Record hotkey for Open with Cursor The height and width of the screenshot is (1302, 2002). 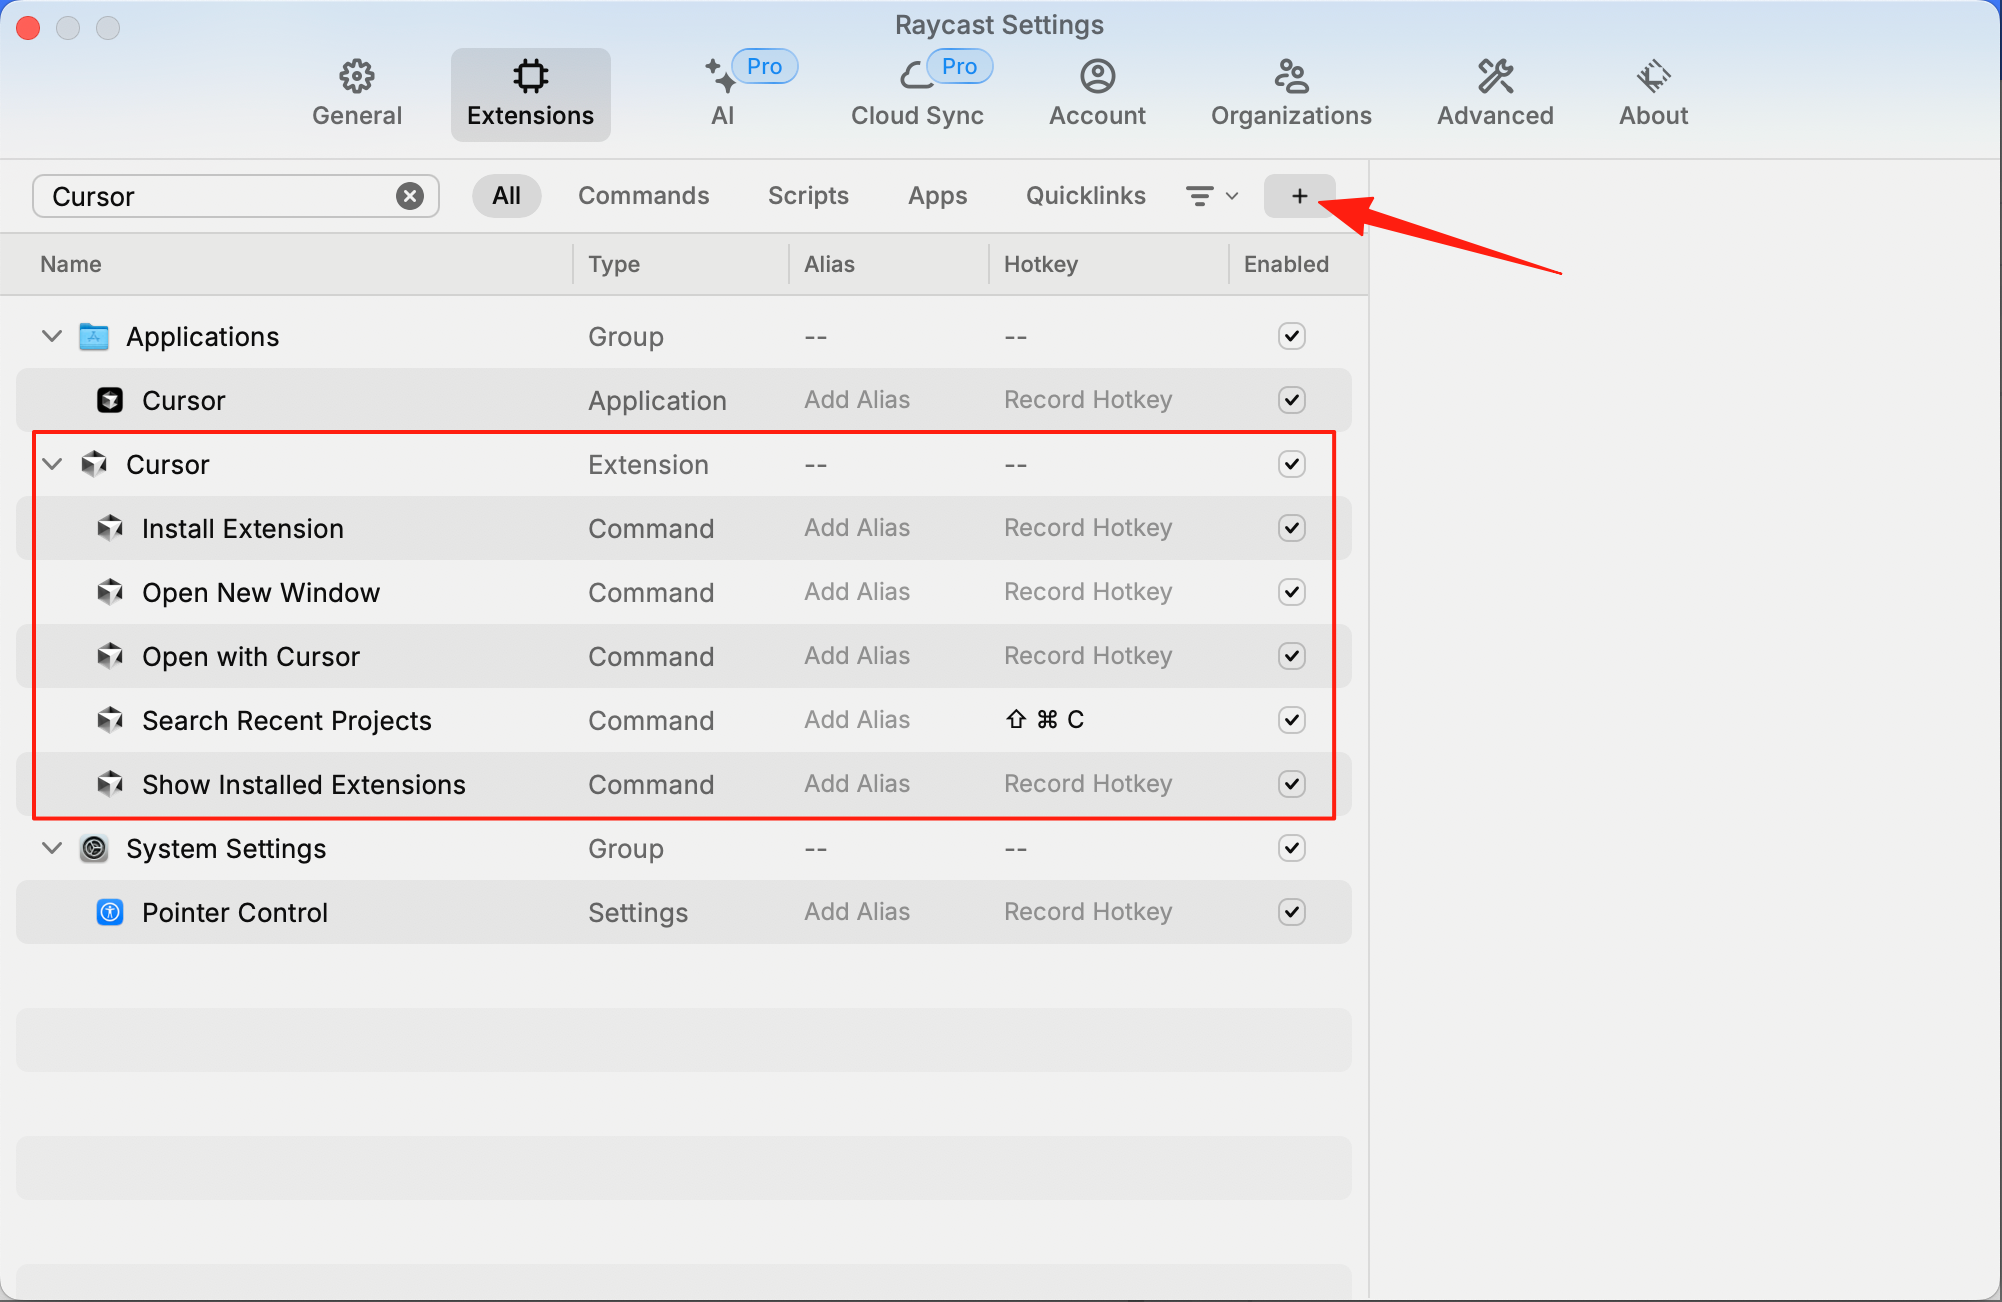[1088, 656]
